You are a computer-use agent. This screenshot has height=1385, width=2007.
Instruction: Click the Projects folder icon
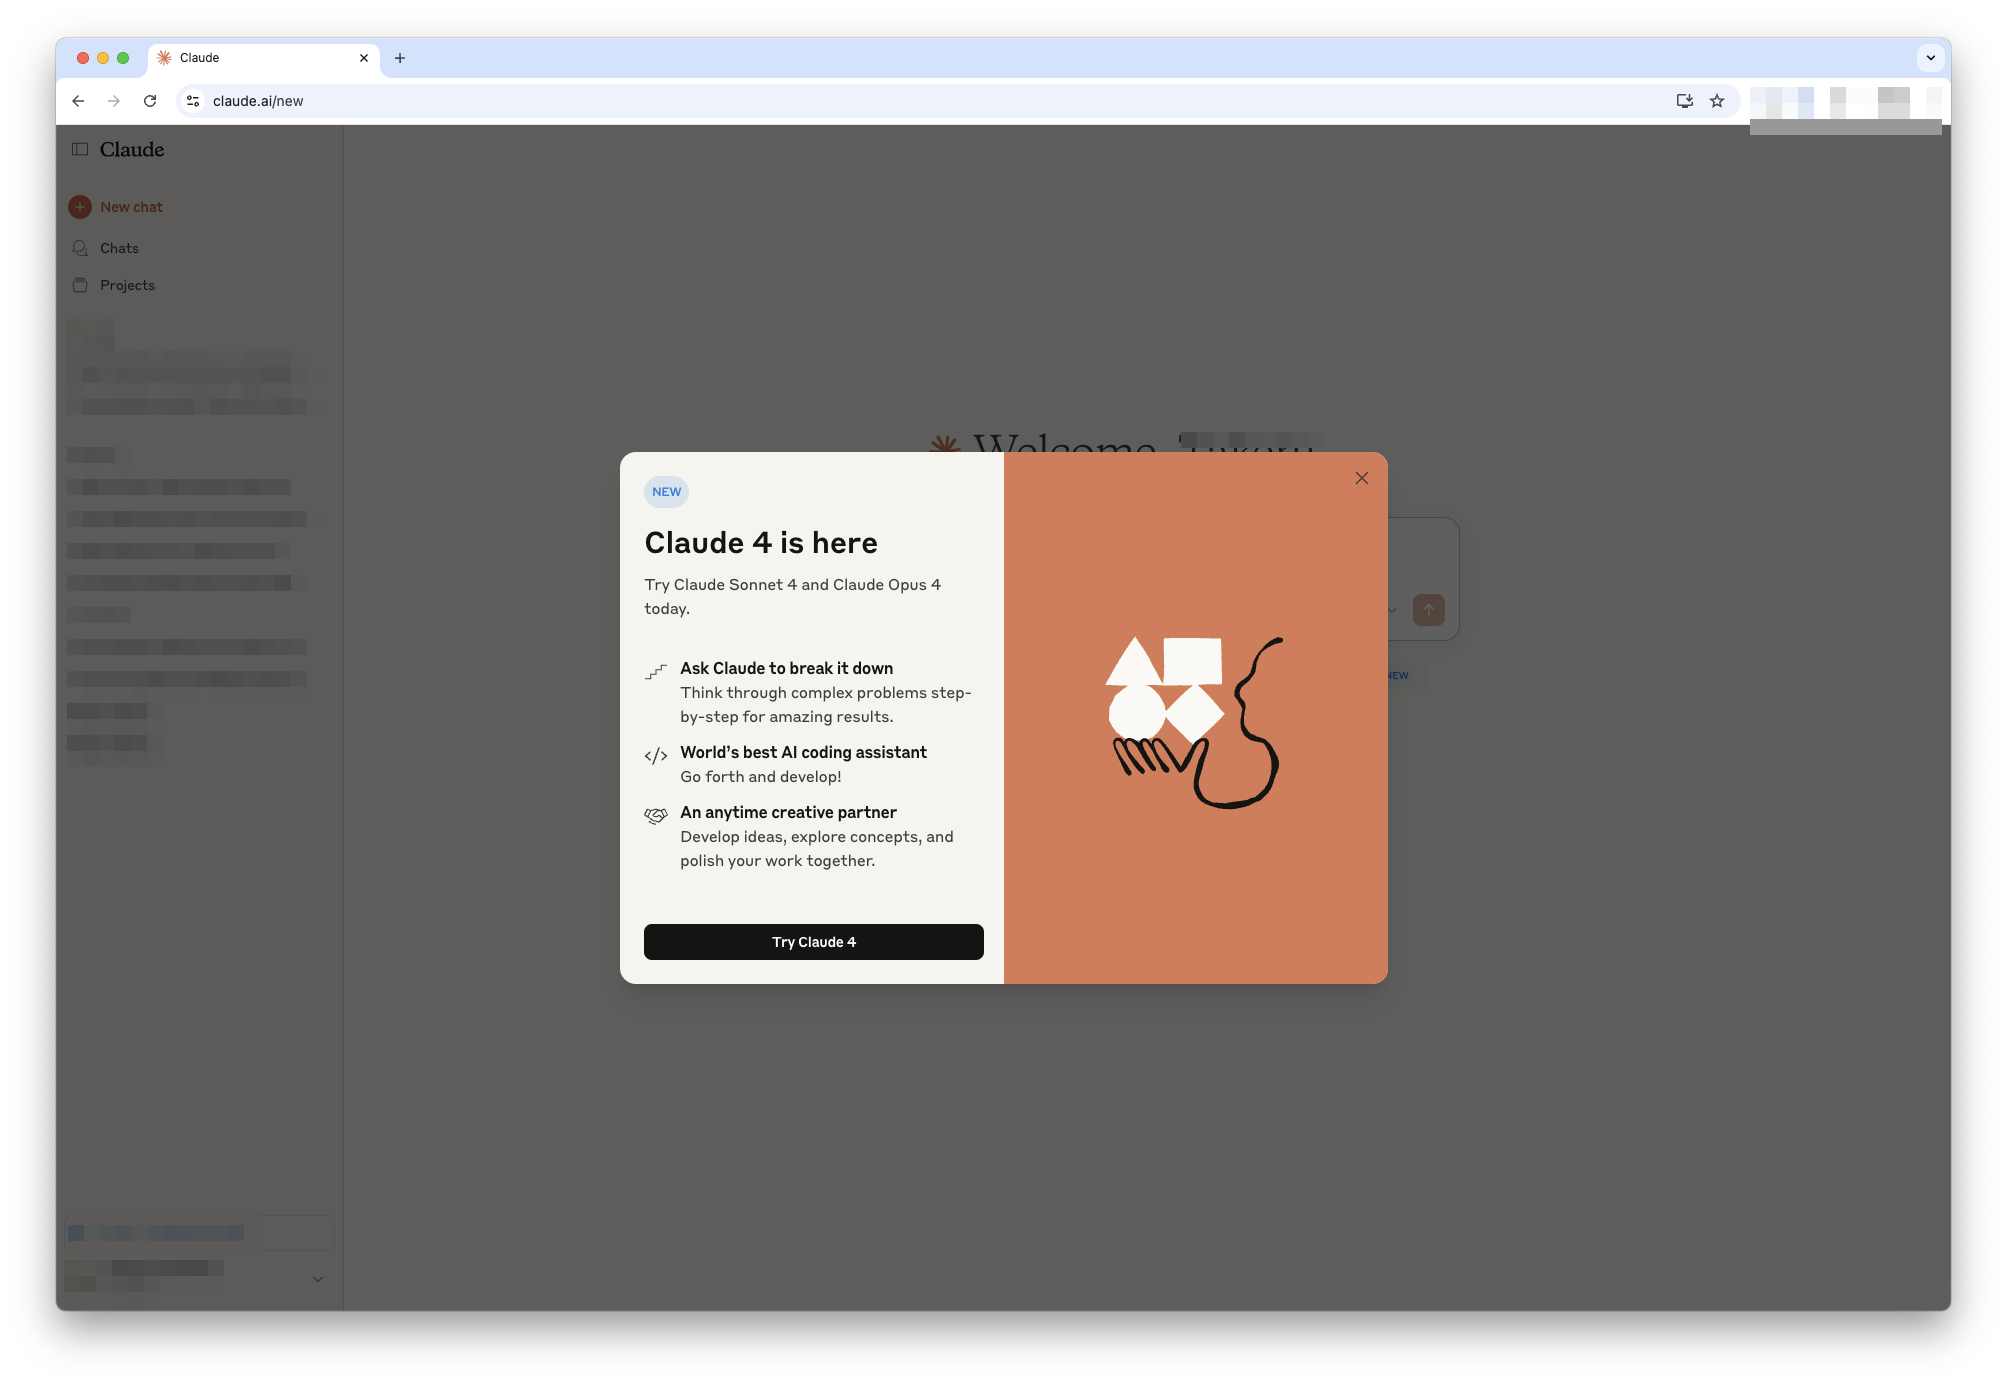click(80, 285)
